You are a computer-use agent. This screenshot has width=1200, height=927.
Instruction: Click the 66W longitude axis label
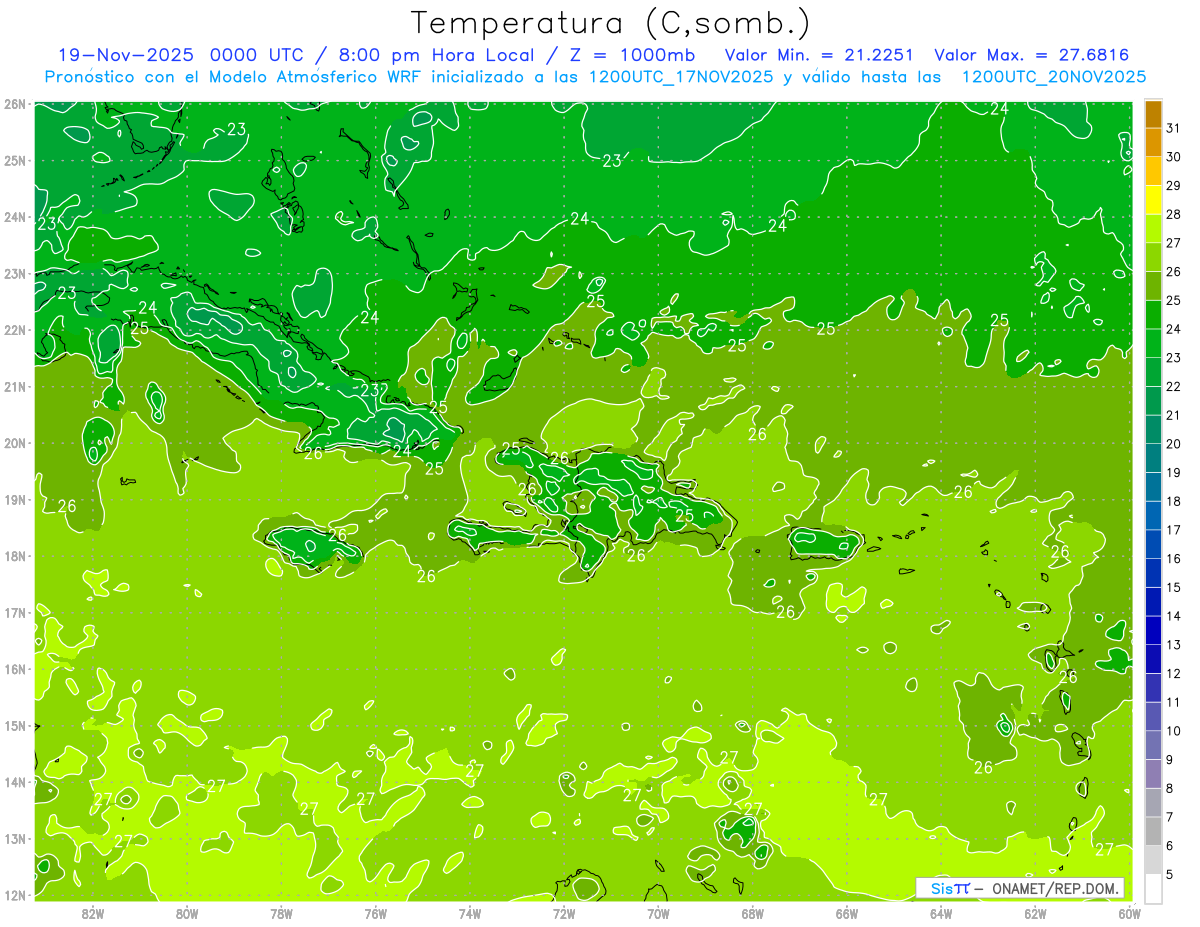click(847, 914)
